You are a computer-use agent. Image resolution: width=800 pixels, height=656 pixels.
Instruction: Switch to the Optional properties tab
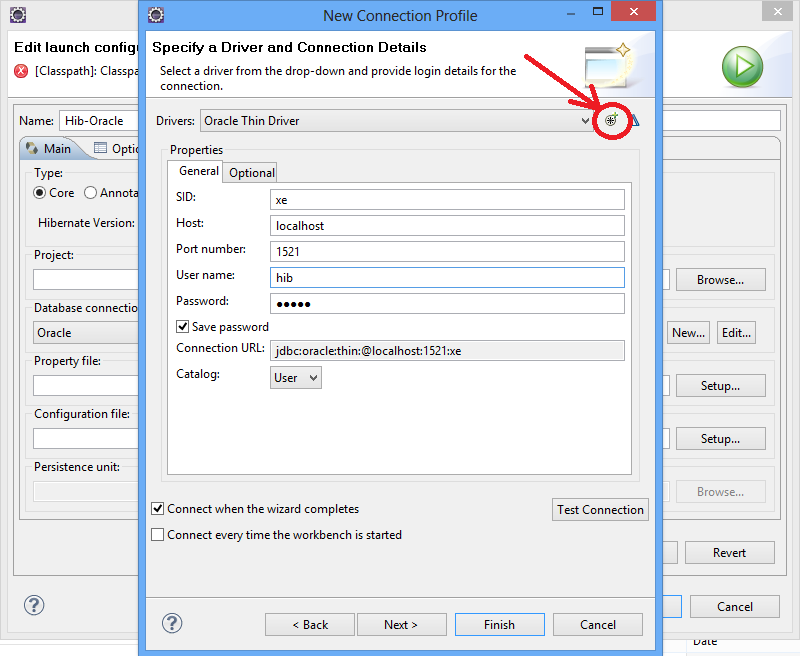249,172
